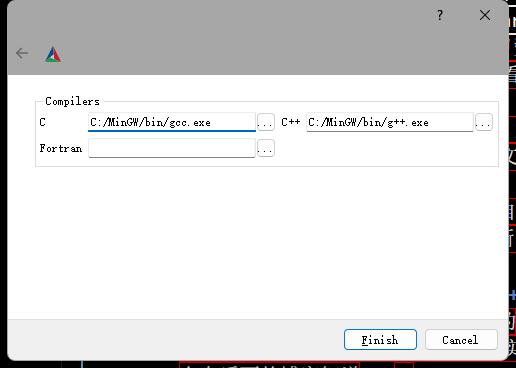Click the CMake triangle logo icon
This screenshot has height=368, width=516.
click(53, 54)
